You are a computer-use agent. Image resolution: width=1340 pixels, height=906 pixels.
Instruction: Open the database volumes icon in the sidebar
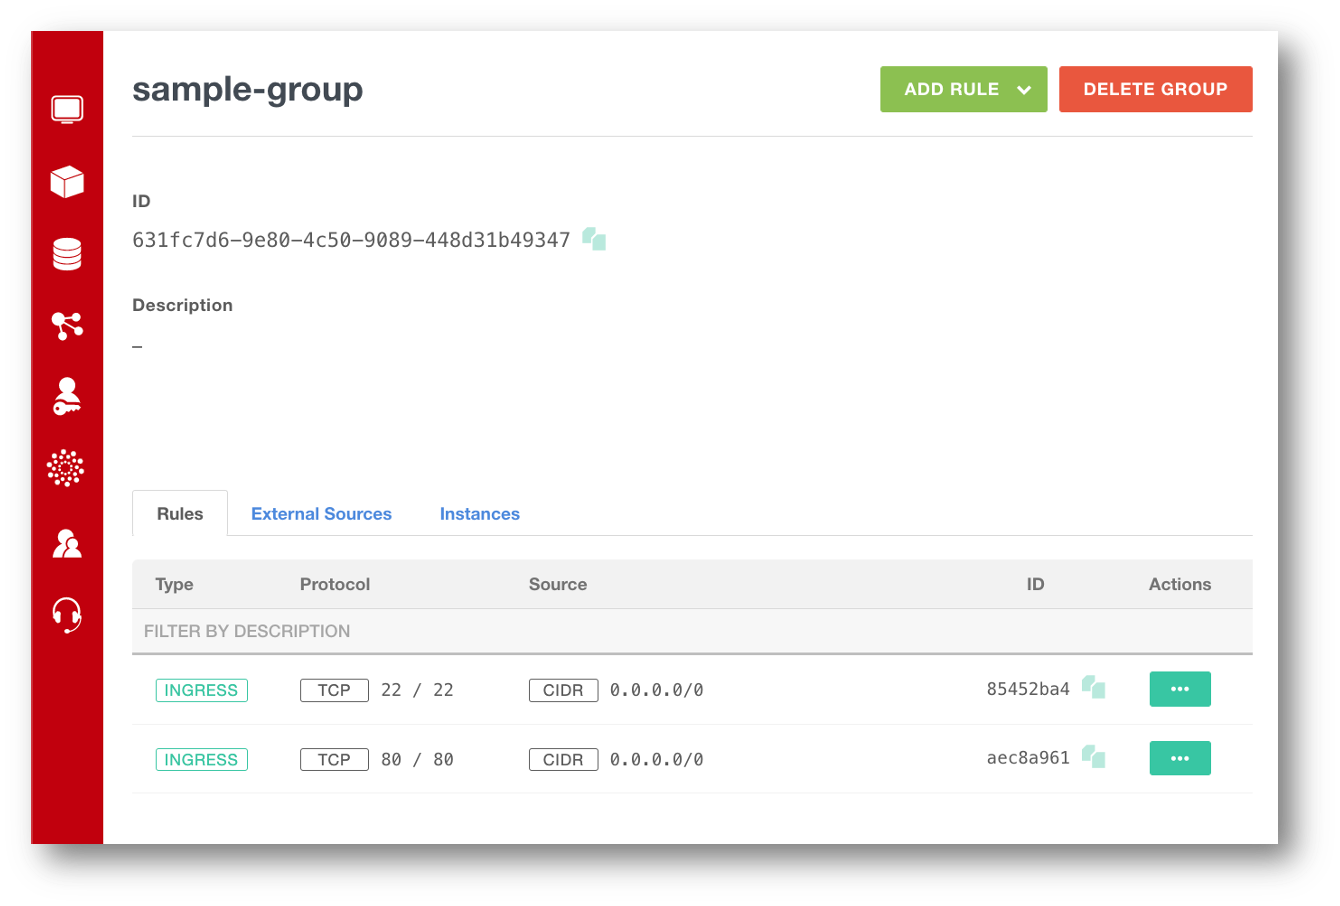[66, 254]
